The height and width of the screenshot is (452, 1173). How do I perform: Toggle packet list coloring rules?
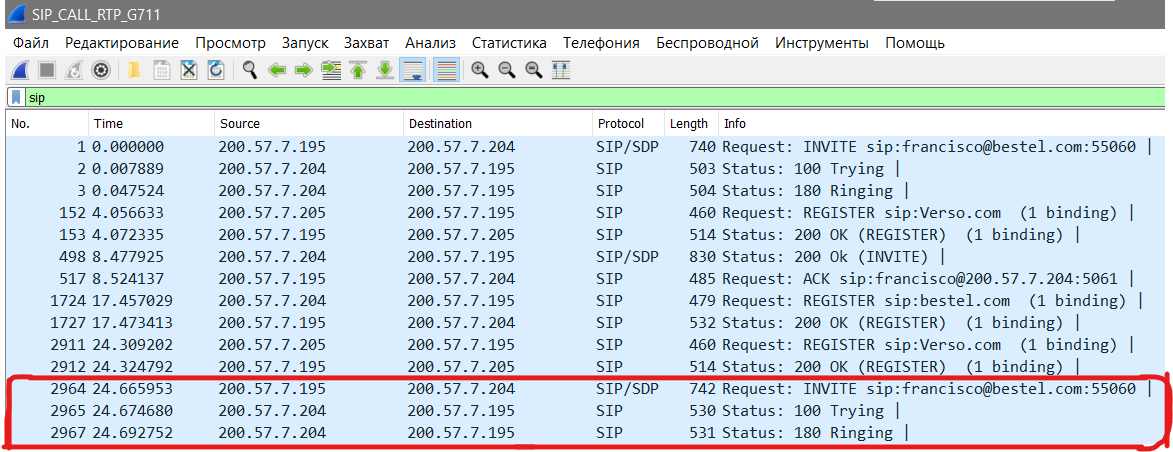coord(446,70)
